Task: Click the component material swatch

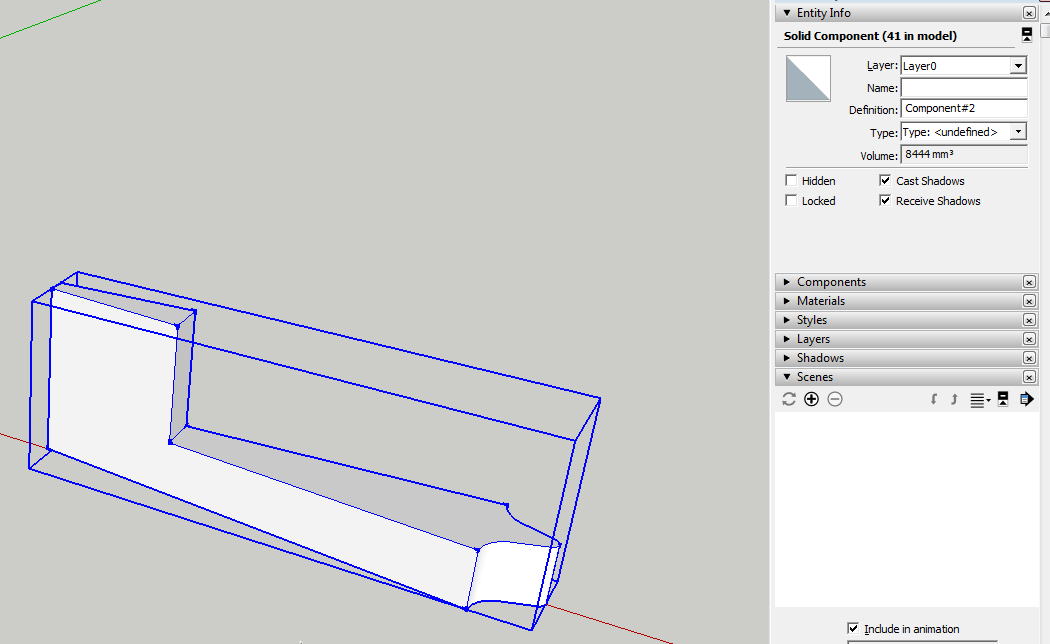Action: click(808, 79)
